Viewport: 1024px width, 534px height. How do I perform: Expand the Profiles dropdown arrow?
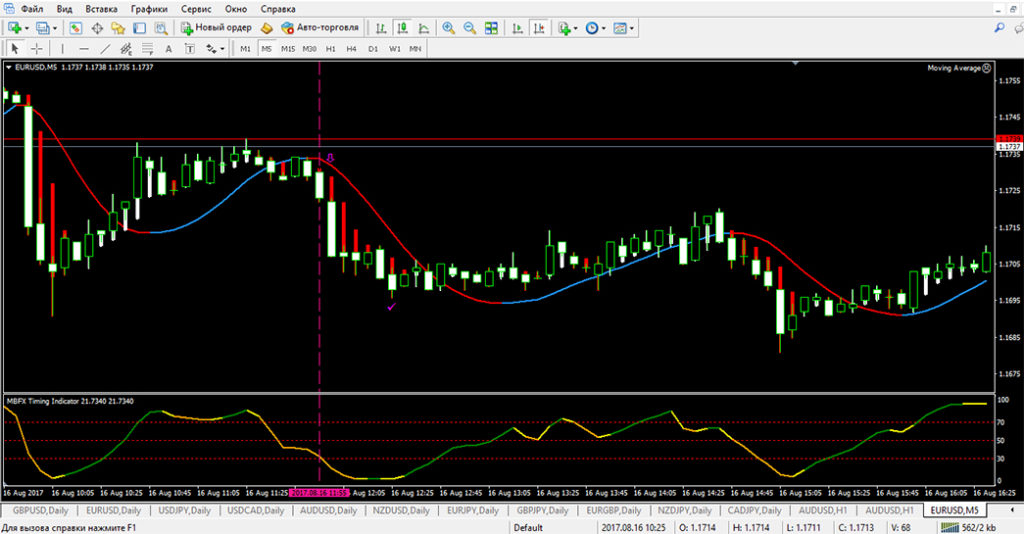point(55,29)
